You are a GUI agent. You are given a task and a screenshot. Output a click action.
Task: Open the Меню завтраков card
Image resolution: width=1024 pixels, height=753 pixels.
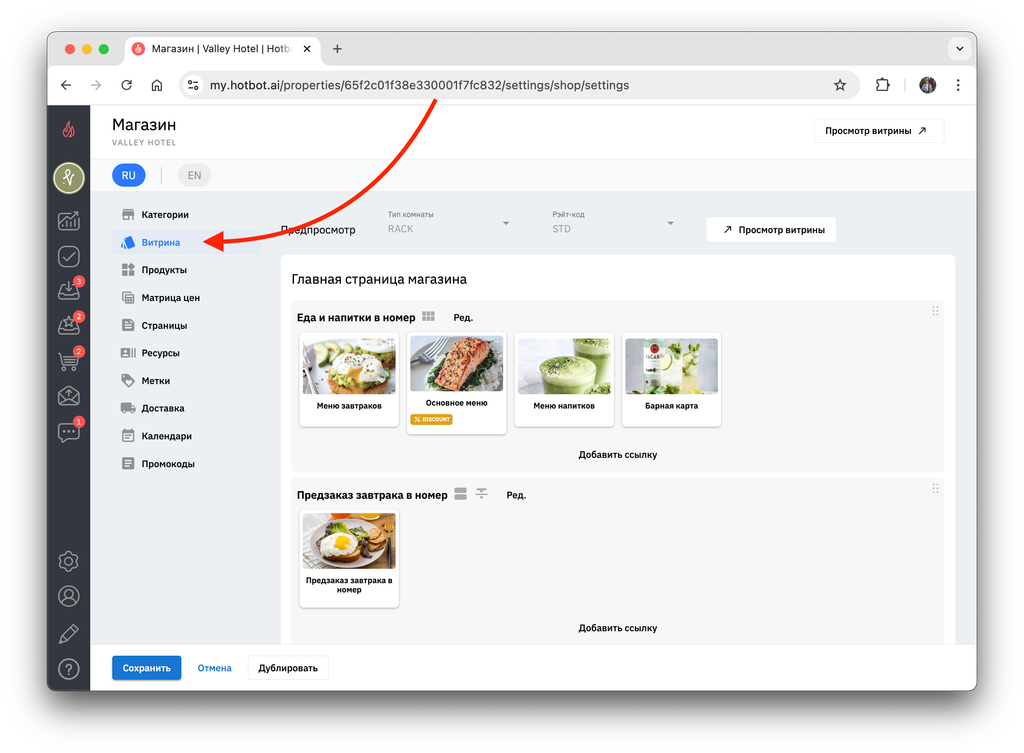pyautogui.click(x=349, y=379)
